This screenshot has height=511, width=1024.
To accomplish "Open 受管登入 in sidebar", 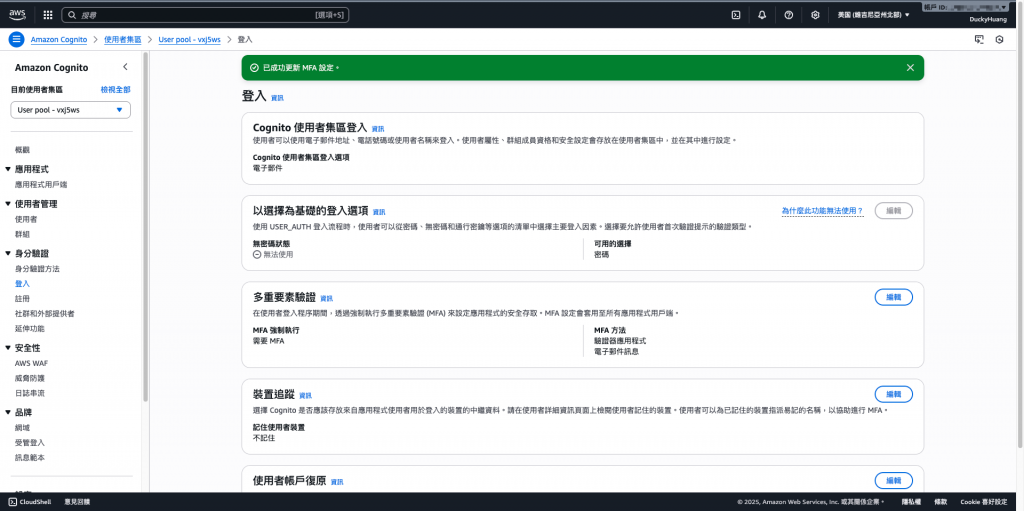I will coord(30,442).
